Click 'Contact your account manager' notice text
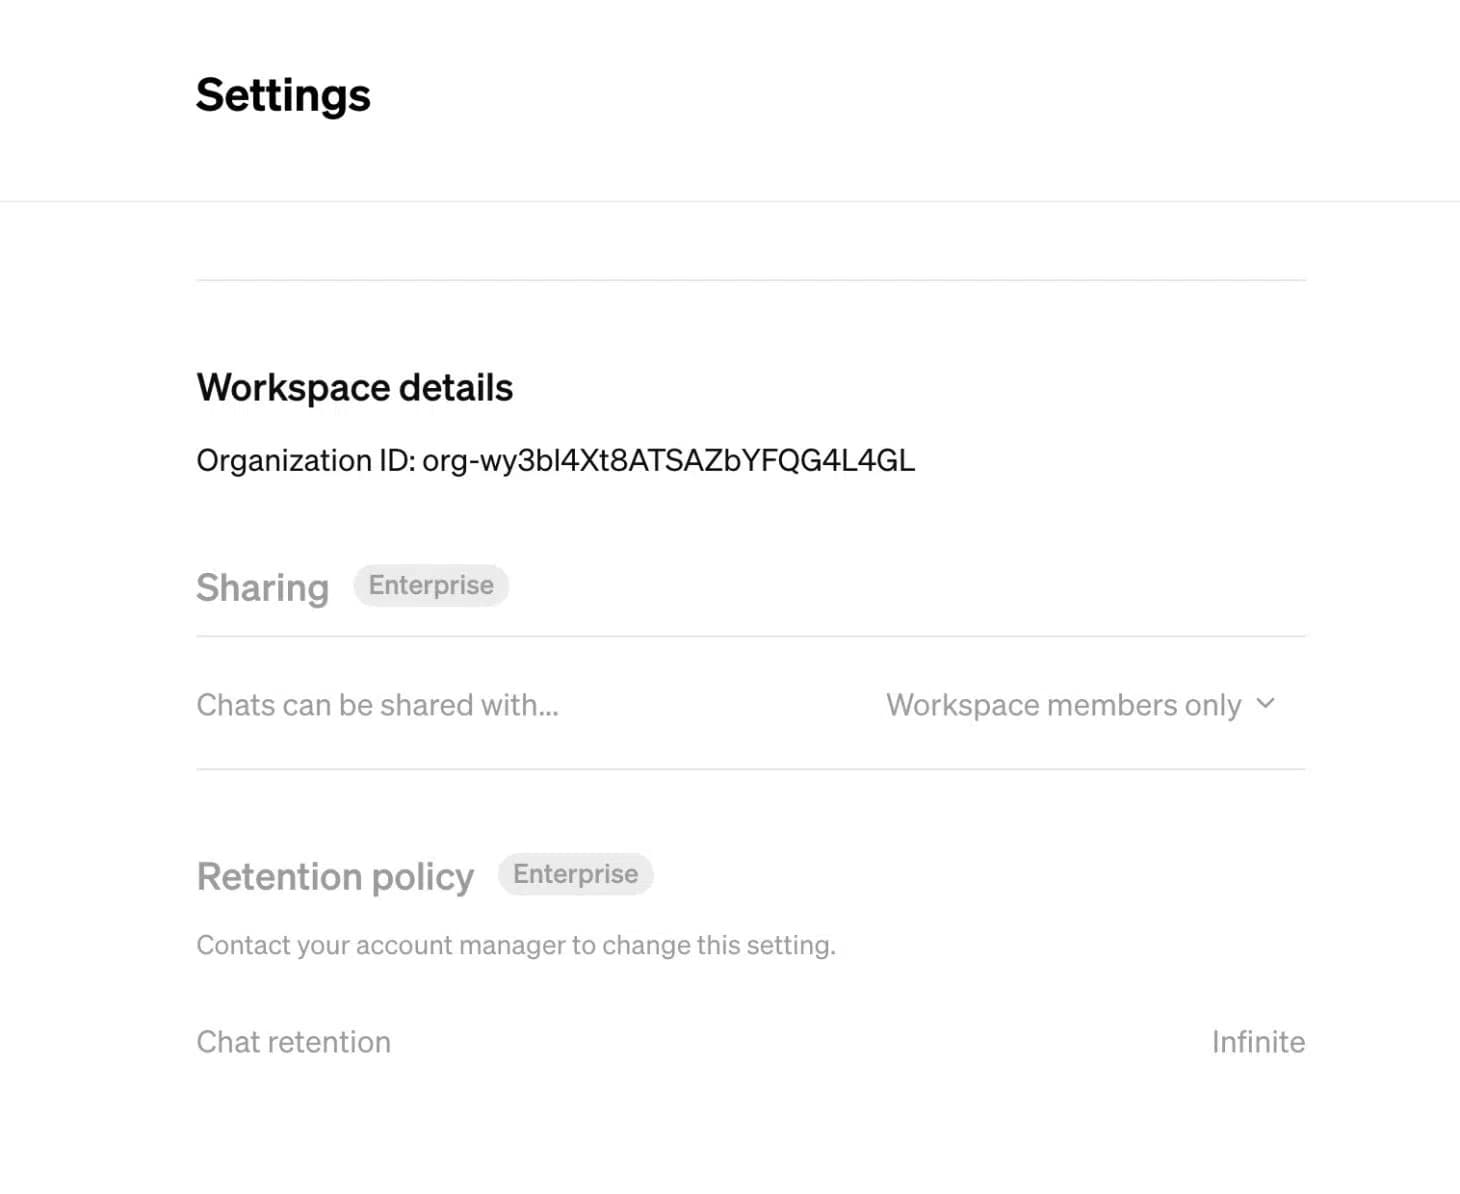1460x1194 pixels. [516, 944]
